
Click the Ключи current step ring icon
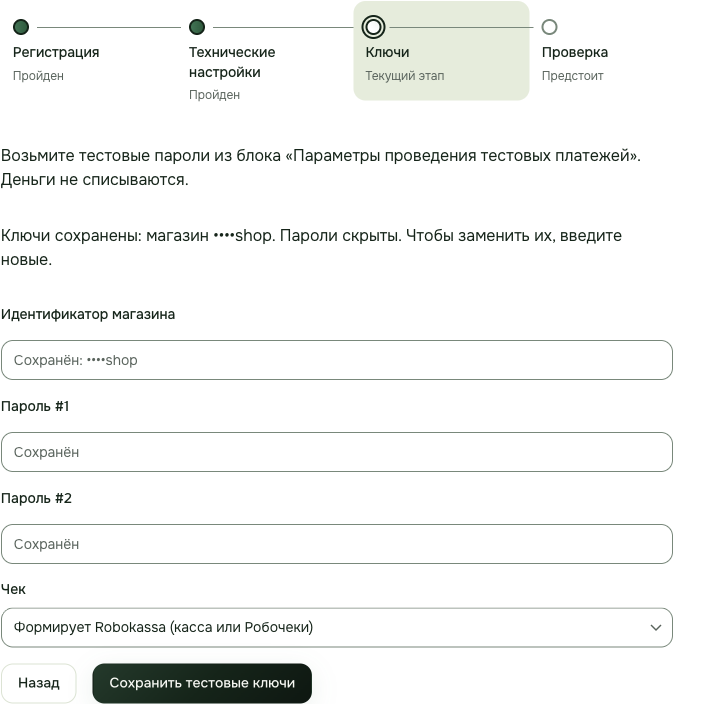(373, 27)
